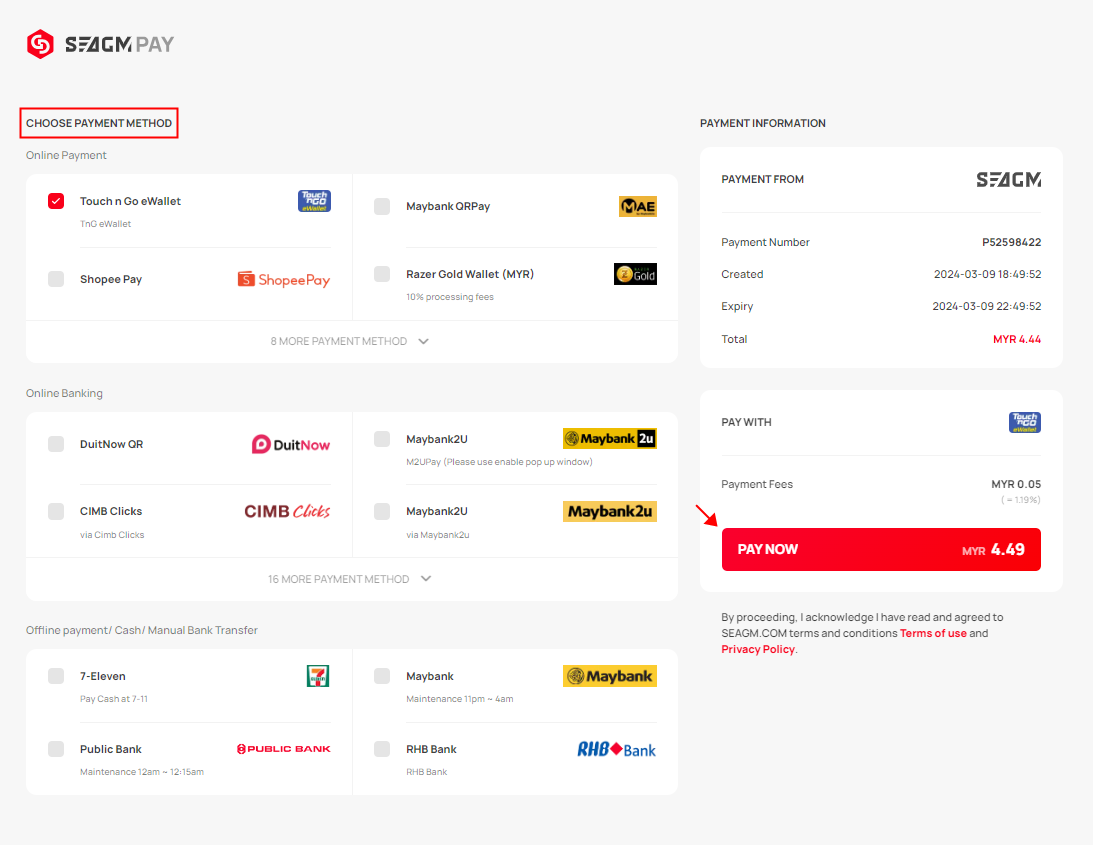The height and width of the screenshot is (845, 1093).
Task: Click the Payment Information heading
Action: pyautogui.click(x=763, y=123)
